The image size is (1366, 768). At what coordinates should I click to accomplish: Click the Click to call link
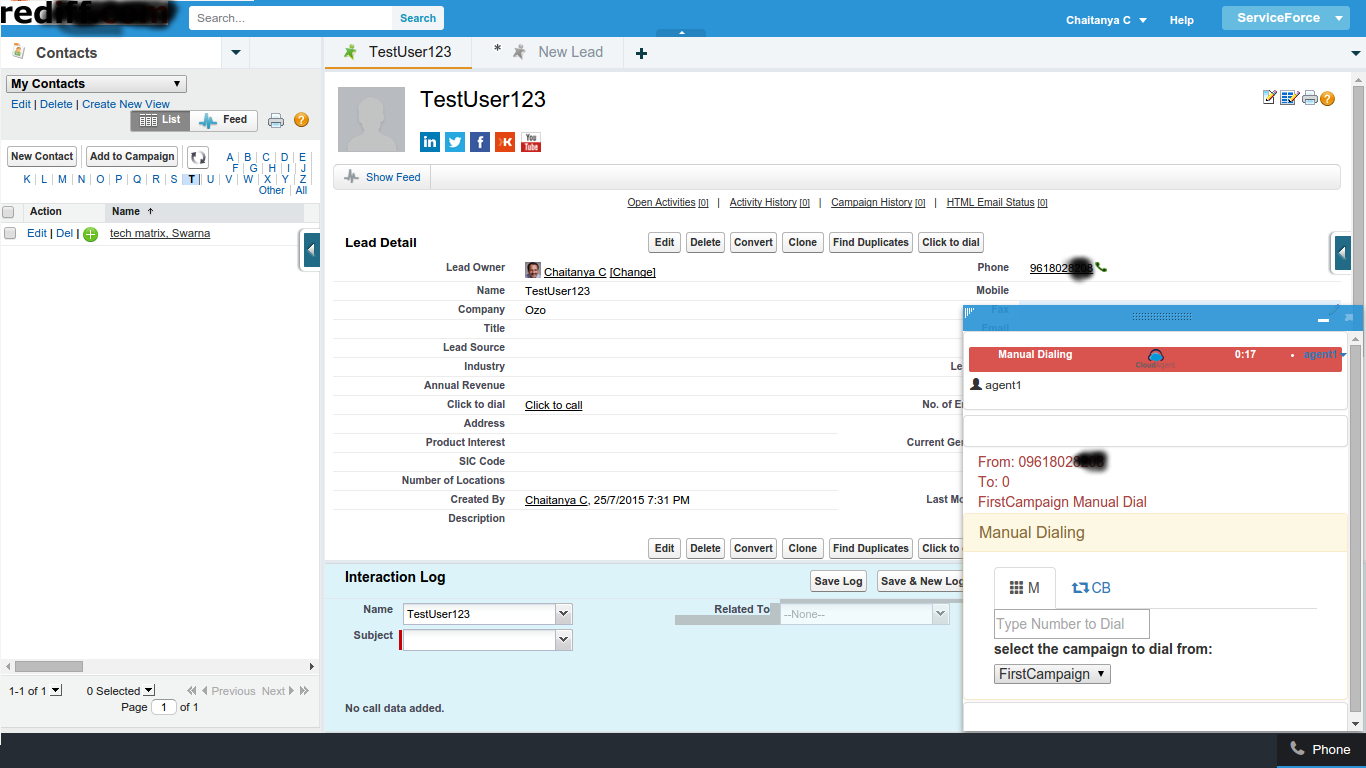click(x=552, y=404)
